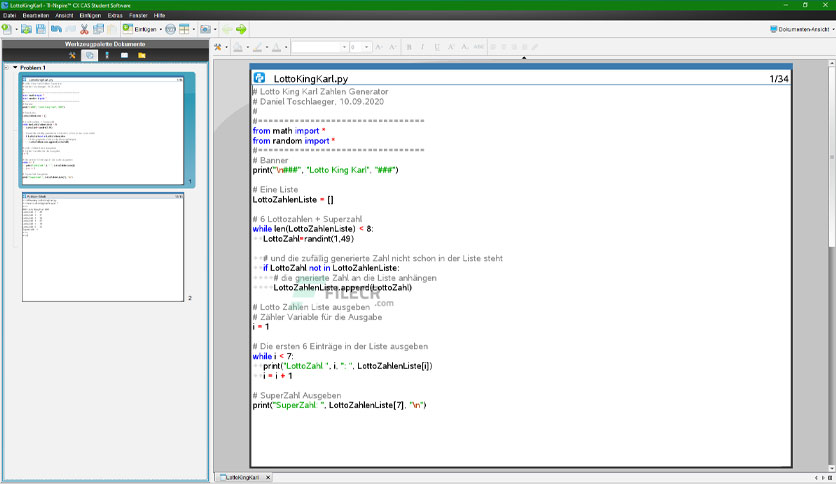Toggle subscript formatting
The height and width of the screenshot is (484, 836).
tap(465, 47)
